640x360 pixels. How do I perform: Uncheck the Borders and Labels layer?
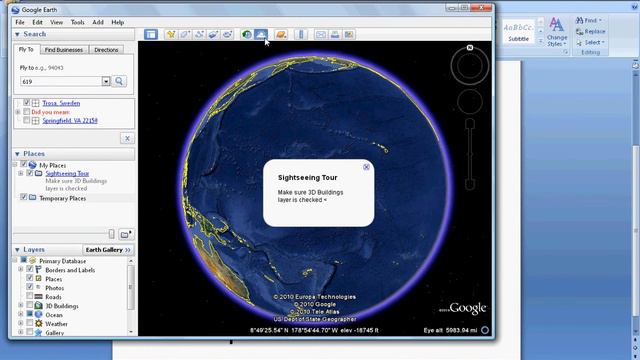(29, 269)
